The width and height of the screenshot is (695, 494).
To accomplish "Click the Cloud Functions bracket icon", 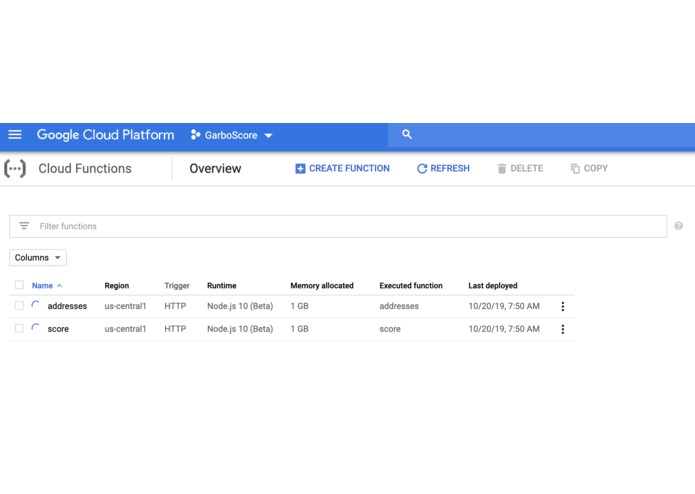I will click(x=15, y=169).
